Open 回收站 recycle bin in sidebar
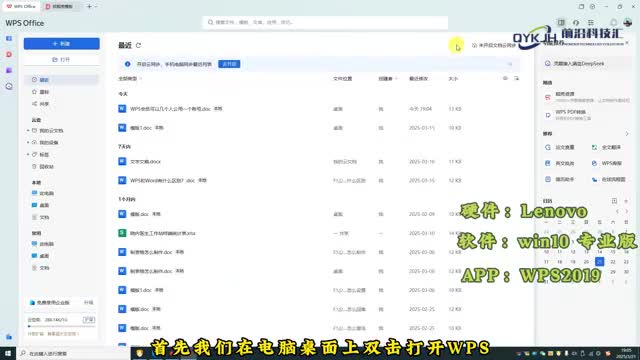640x360 pixels. point(43,167)
